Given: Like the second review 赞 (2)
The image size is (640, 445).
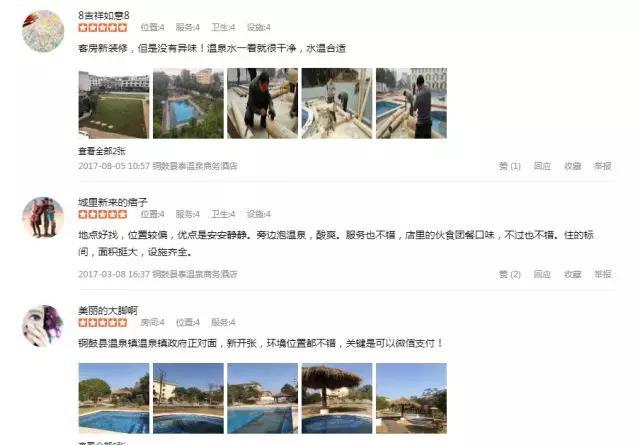Looking at the screenshot, I should click(x=509, y=274).
